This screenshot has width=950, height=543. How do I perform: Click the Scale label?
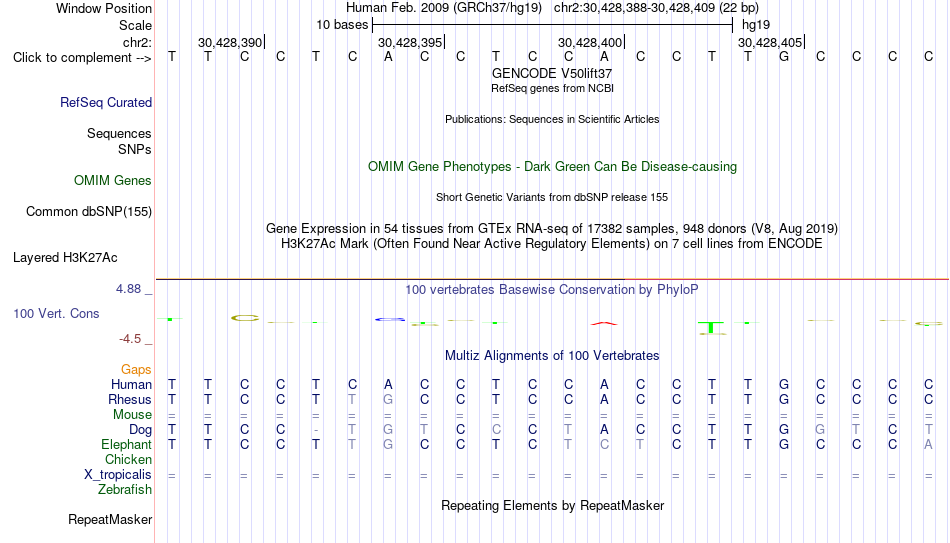135,25
